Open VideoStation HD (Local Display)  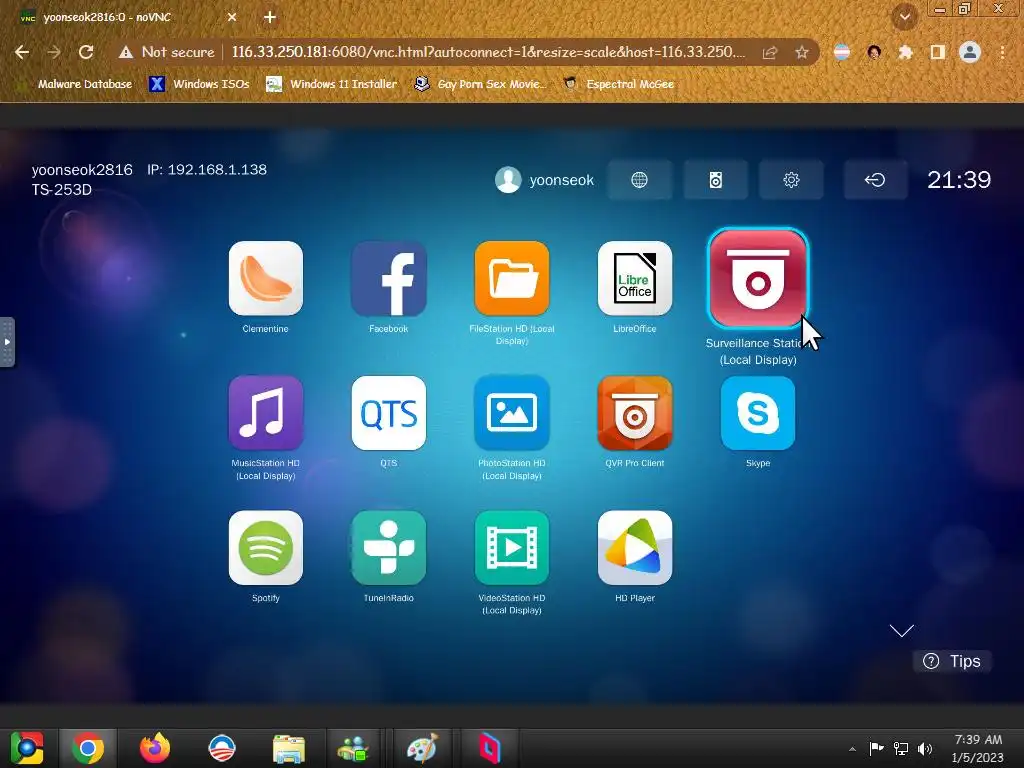(x=512, y=547)
